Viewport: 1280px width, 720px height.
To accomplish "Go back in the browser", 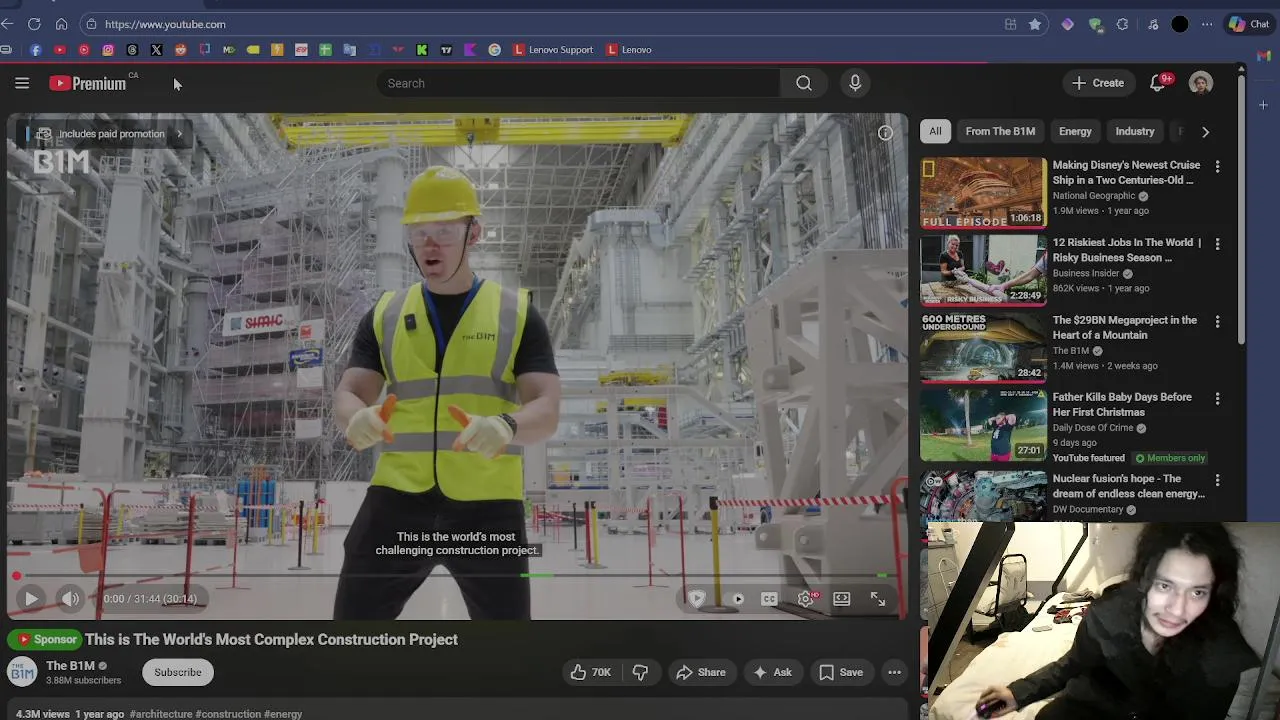I will coord(8,24).
